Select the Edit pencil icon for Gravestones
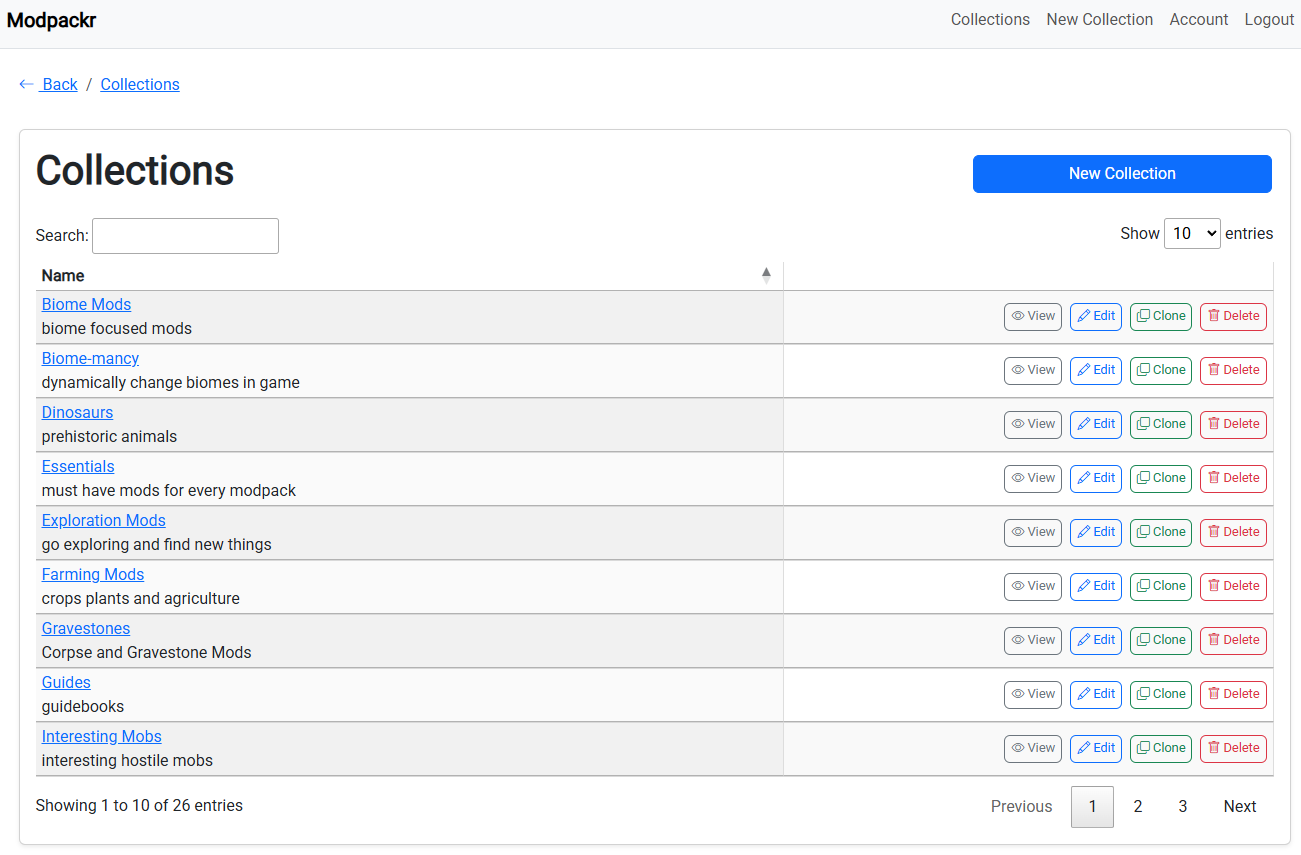 [1083, 640]
